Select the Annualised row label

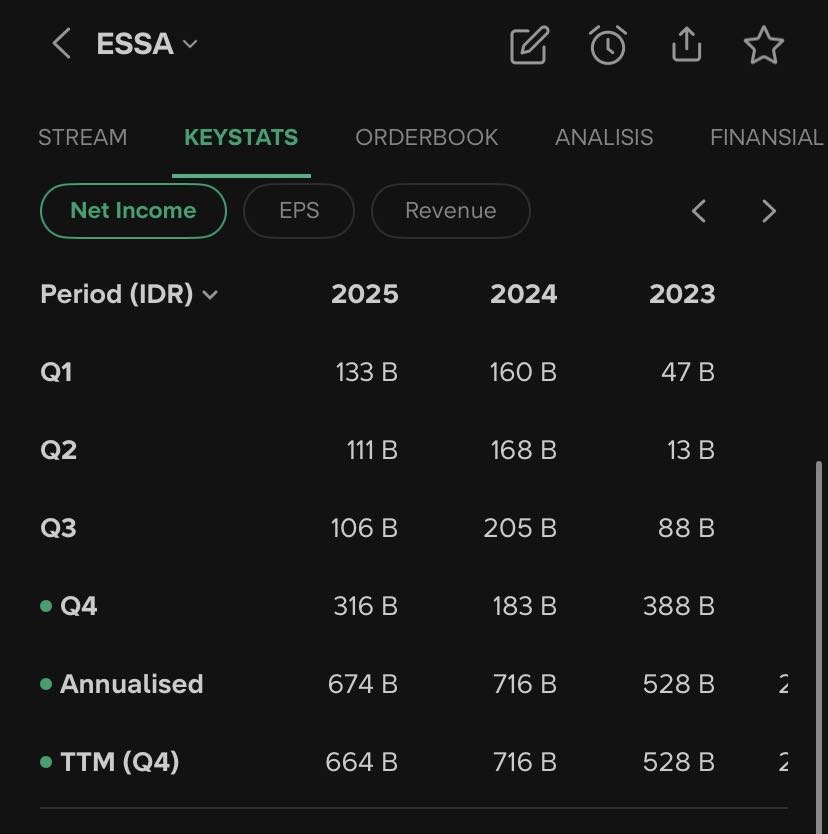pyautogui.click(x=131, y=684)
